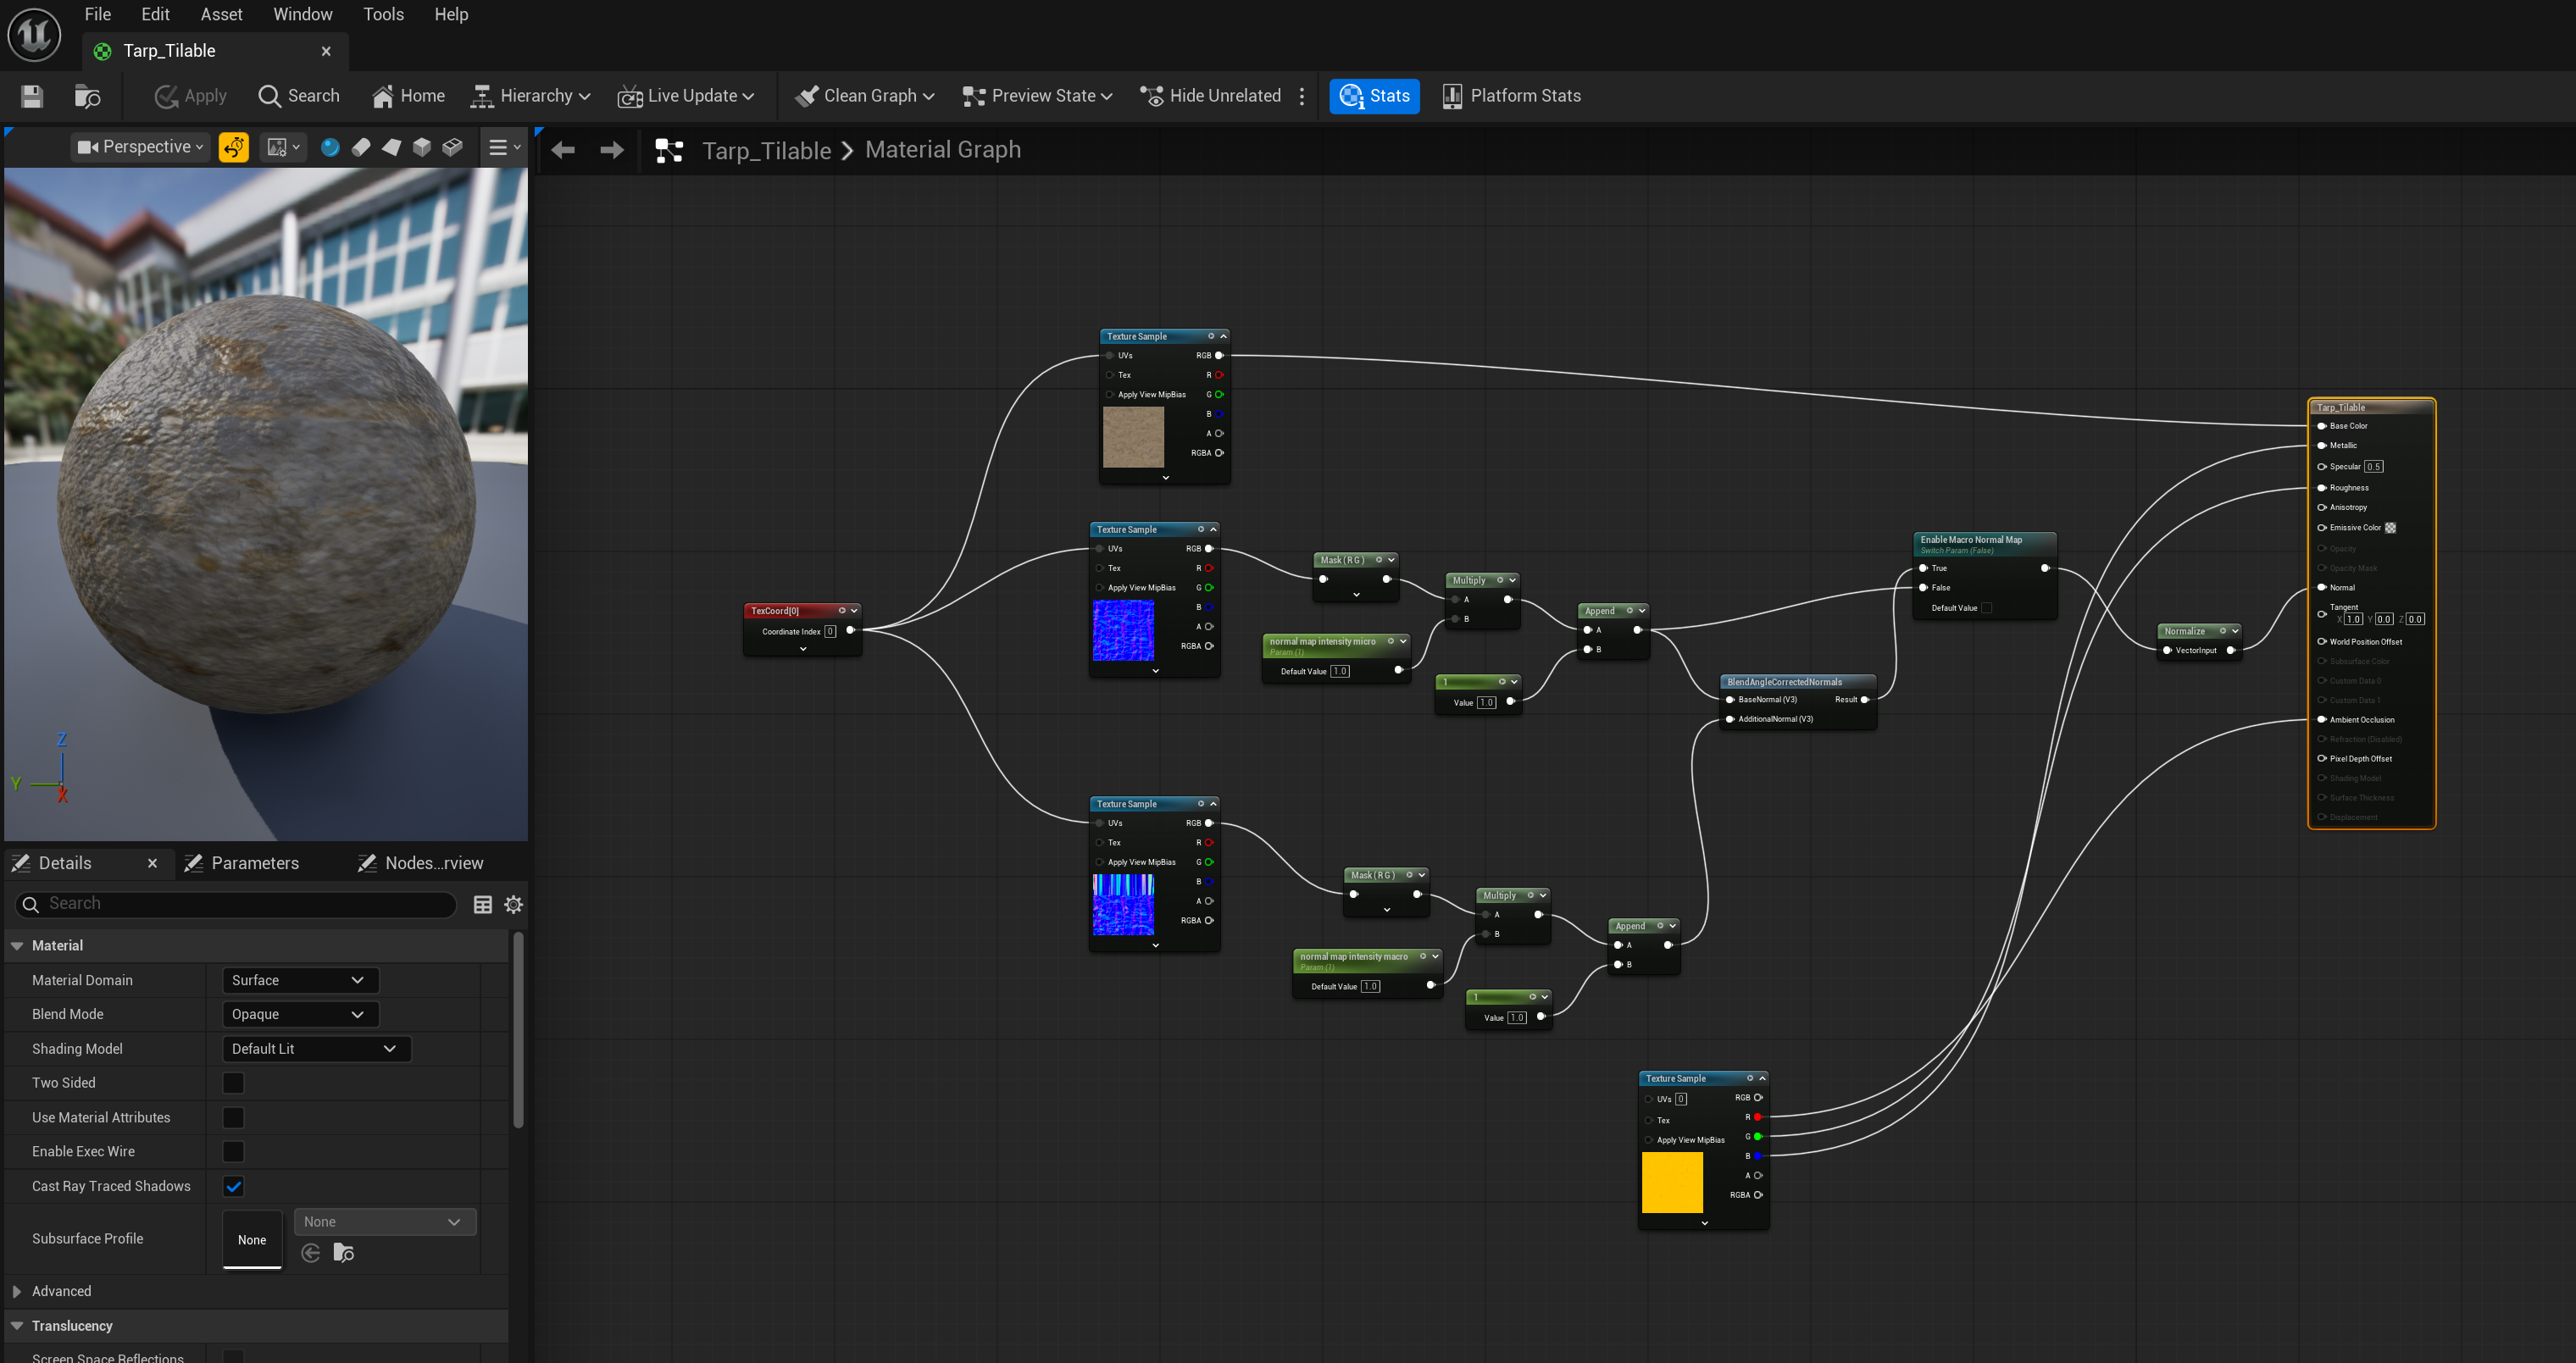Open the Blend Mode dropdown

299,1014
